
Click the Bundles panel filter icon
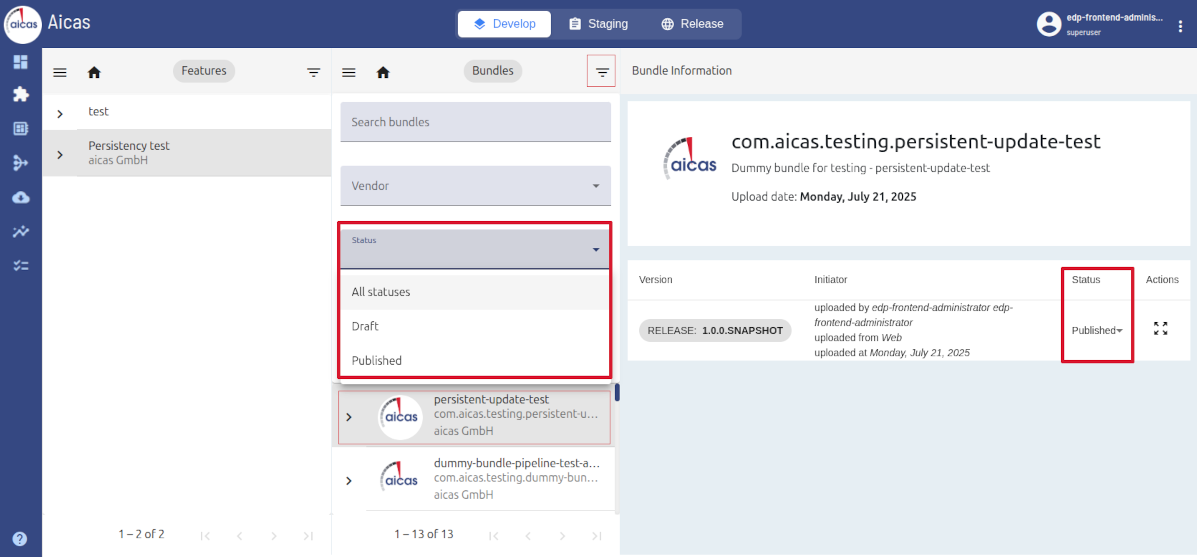(602, 72)
